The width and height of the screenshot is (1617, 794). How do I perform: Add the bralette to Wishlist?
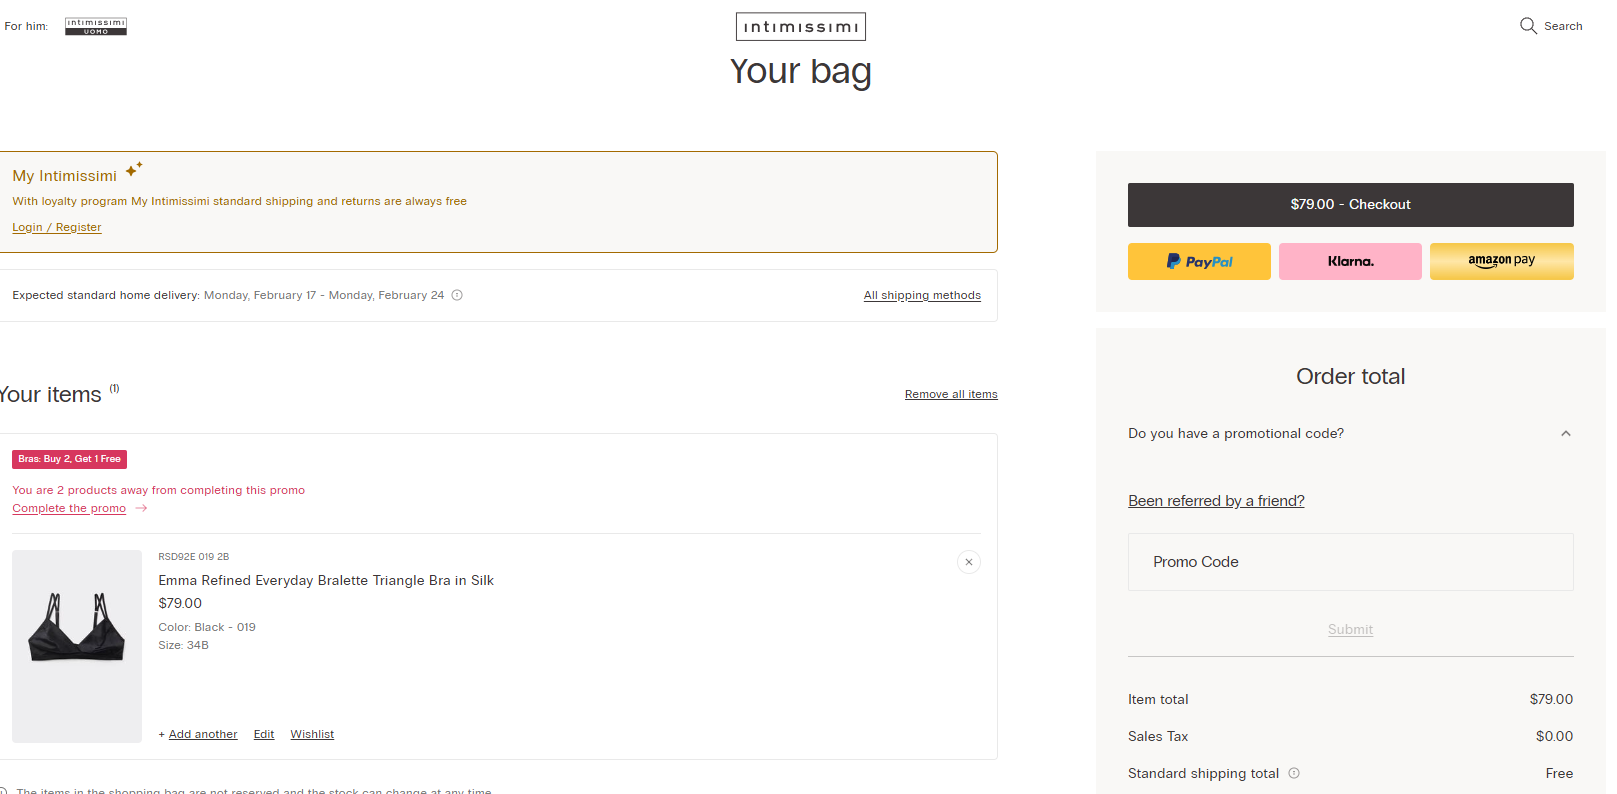click(311, 734)
